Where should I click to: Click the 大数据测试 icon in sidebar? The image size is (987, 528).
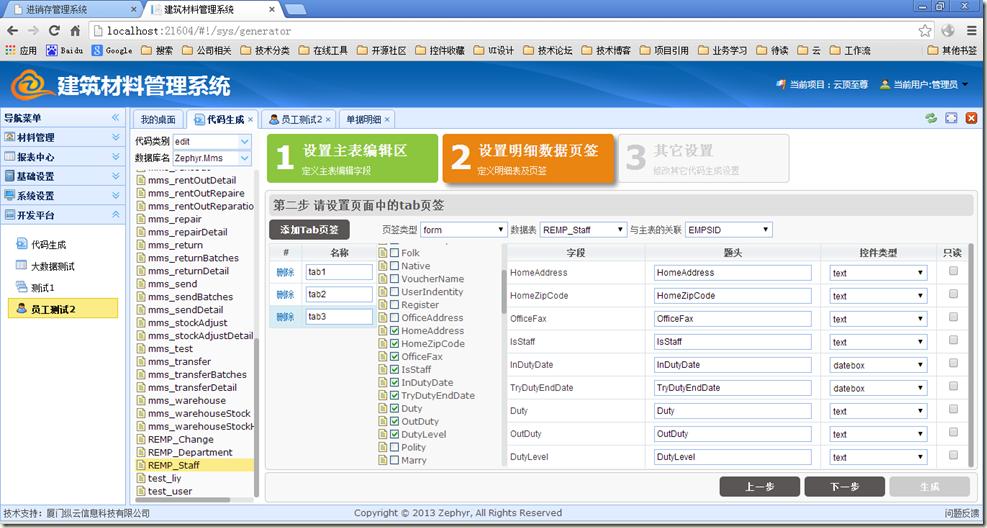[23, 266]
